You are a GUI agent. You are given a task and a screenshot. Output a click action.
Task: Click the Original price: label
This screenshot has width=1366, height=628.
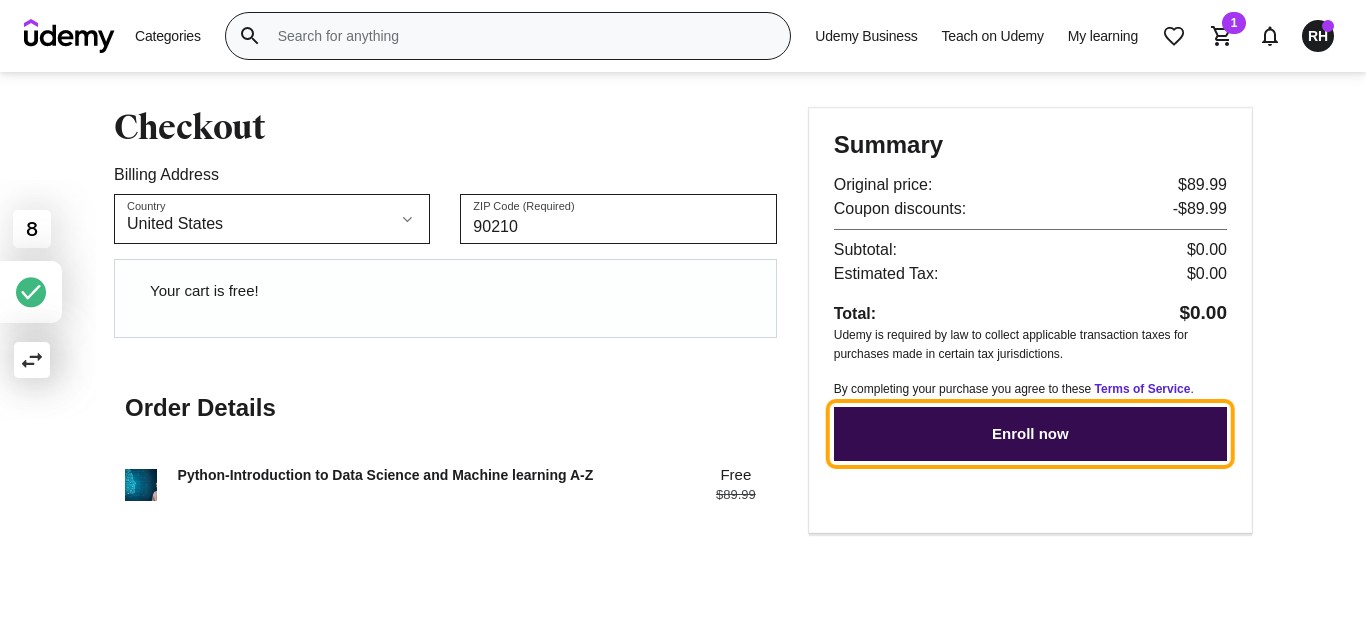coord(883,185)
